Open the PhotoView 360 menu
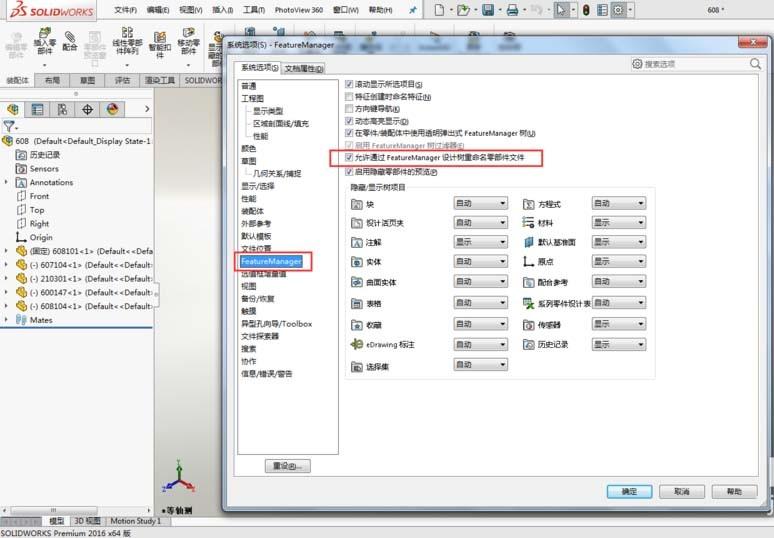Screen dimensions: 774x538 coord(299,10)
